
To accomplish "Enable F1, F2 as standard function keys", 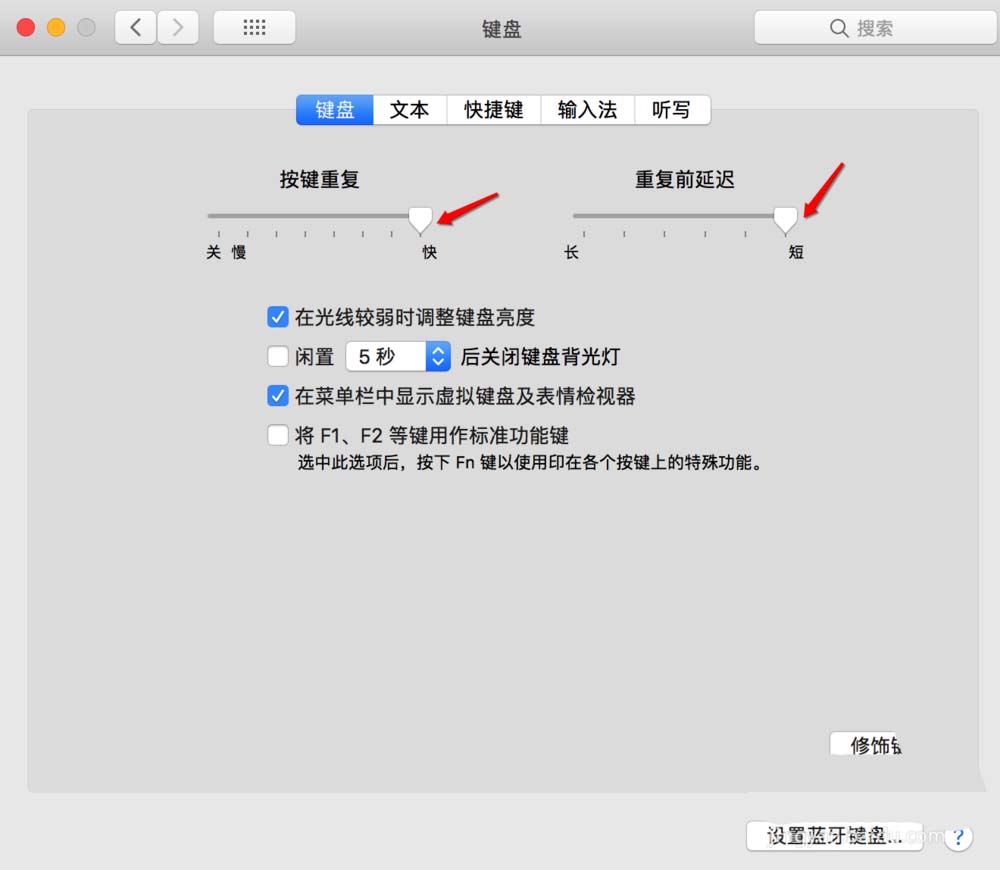I will point(278,435).
